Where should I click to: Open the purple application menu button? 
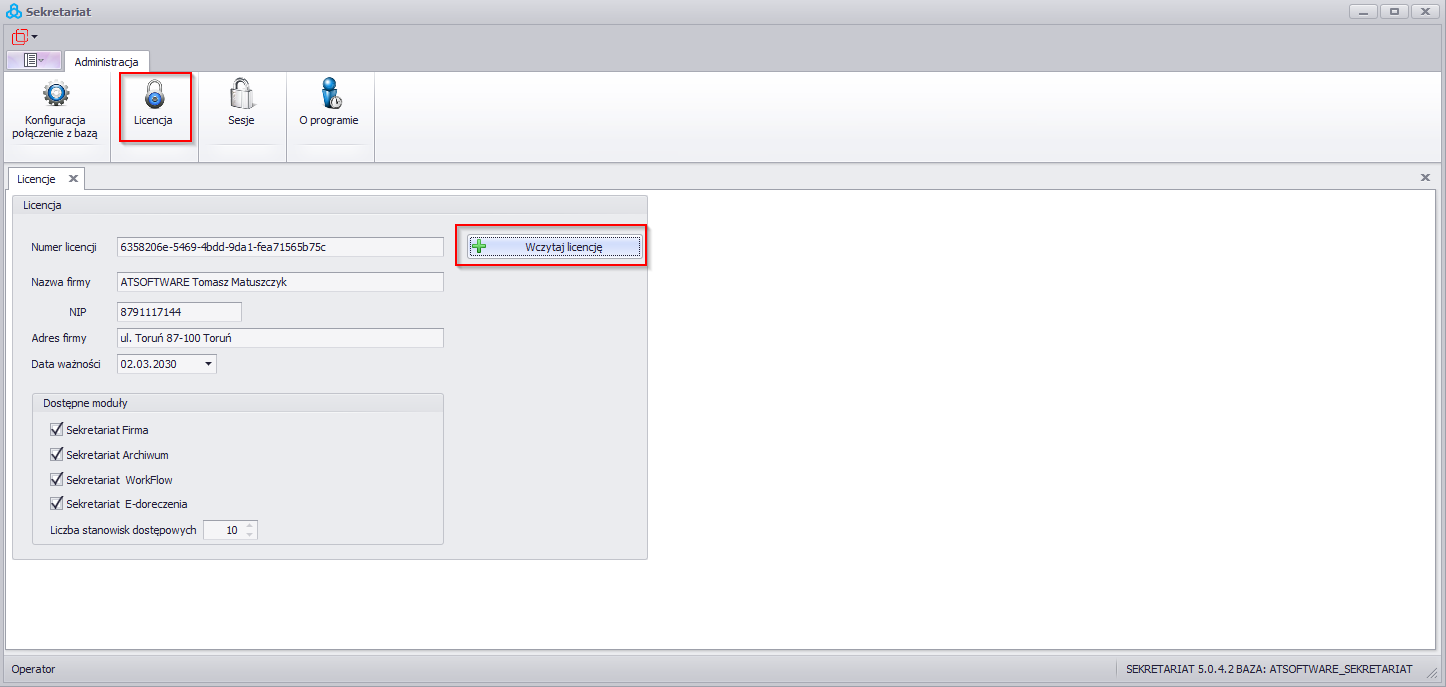[x=34, y=61]
